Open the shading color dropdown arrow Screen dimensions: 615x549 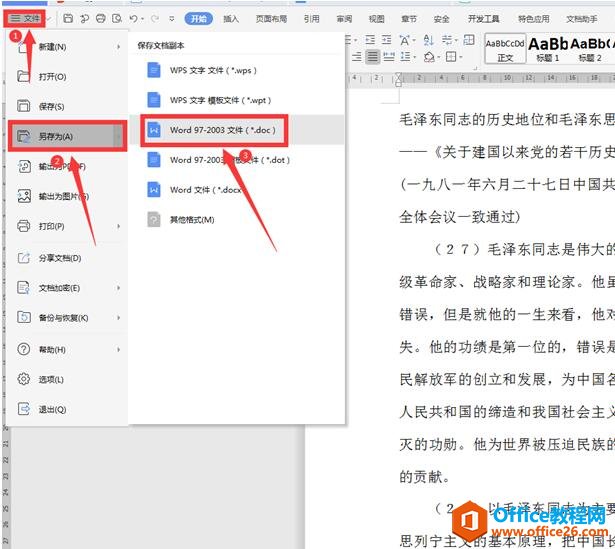tap(439, 58)
